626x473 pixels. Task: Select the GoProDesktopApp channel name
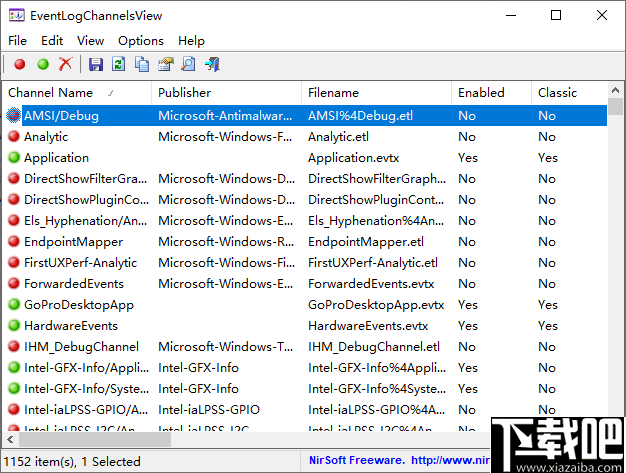click(79, 305)
